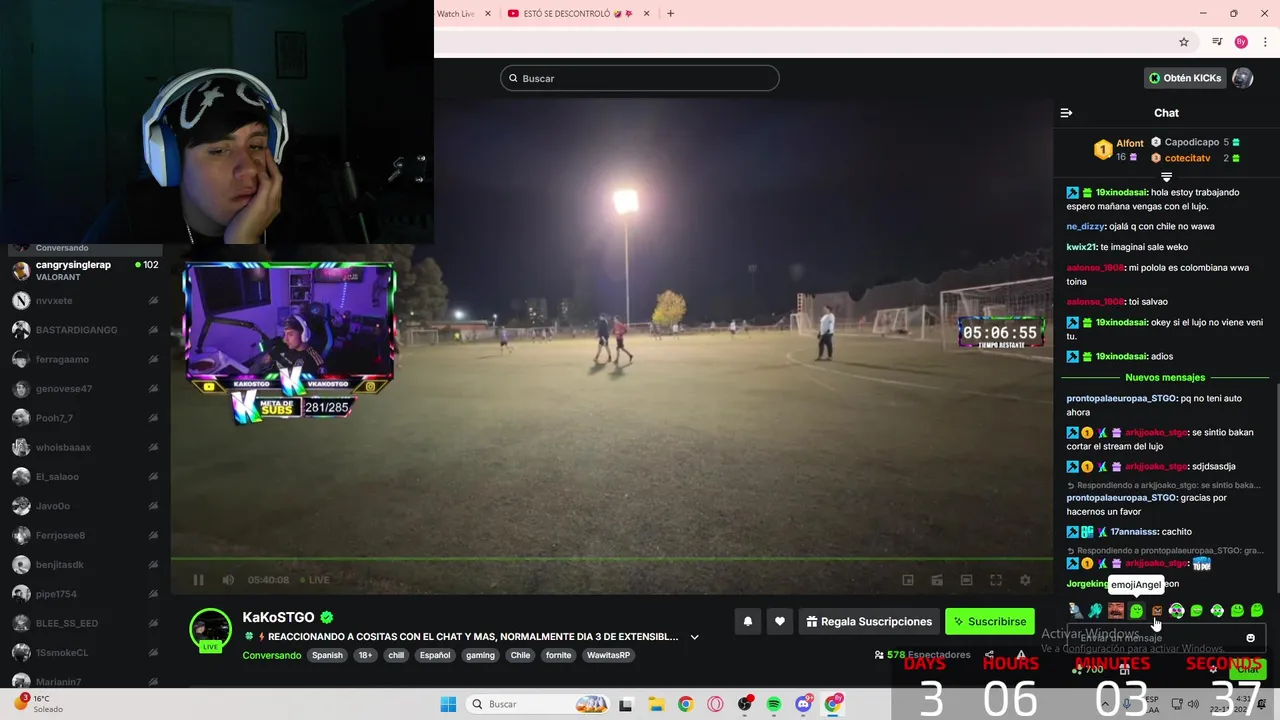The height and width of the screenshot is (720, 1280).
Task: Click the Buscar search field
Action: [640, 78]
